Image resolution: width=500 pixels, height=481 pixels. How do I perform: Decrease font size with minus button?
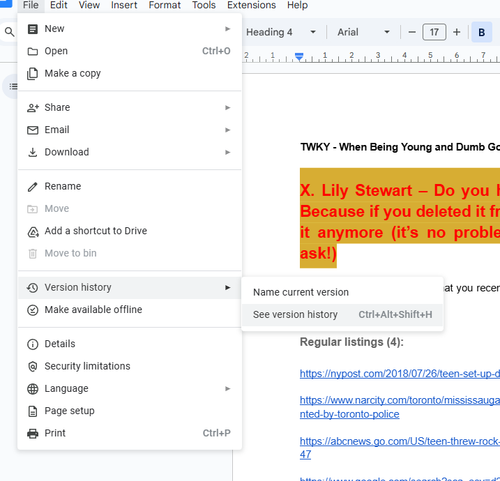click(x=412, y=32)
